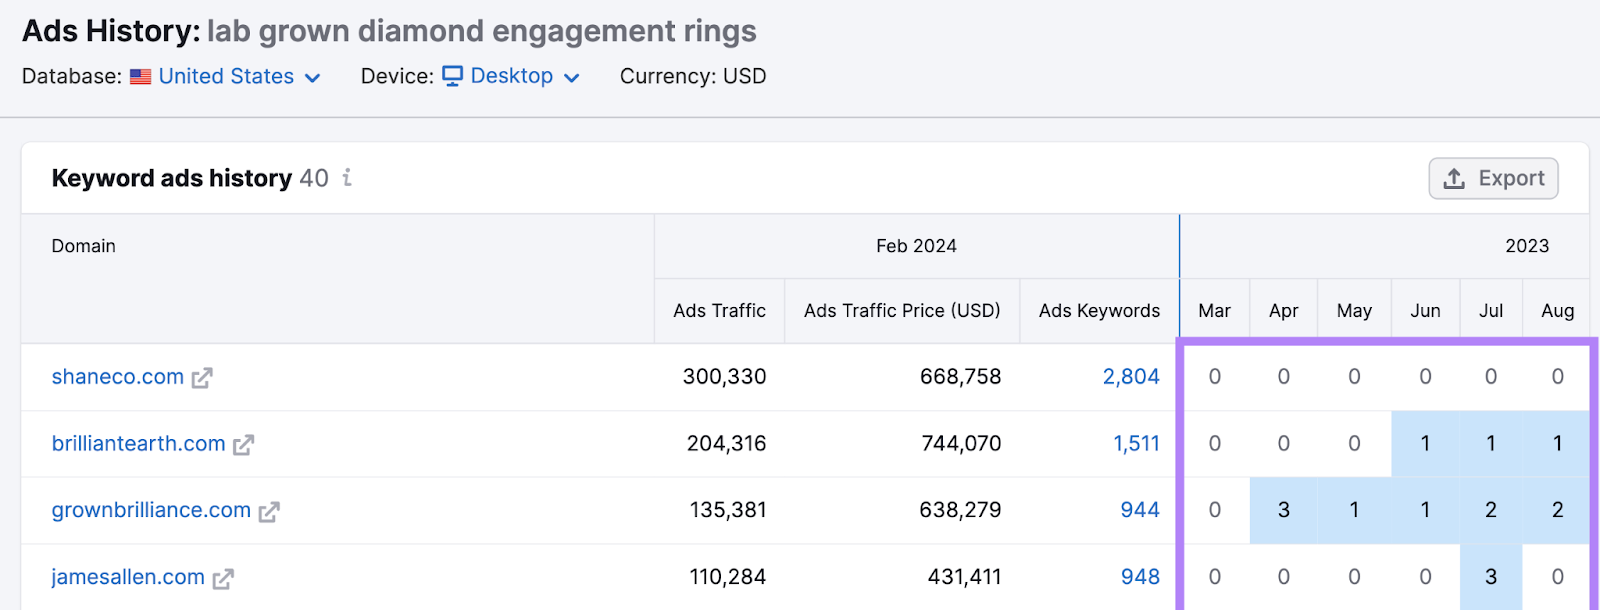Click shaneco.com's 2,804 ads keywords
The image size is (1600, 610).
pyautogui.click(x=1130, y=377)
